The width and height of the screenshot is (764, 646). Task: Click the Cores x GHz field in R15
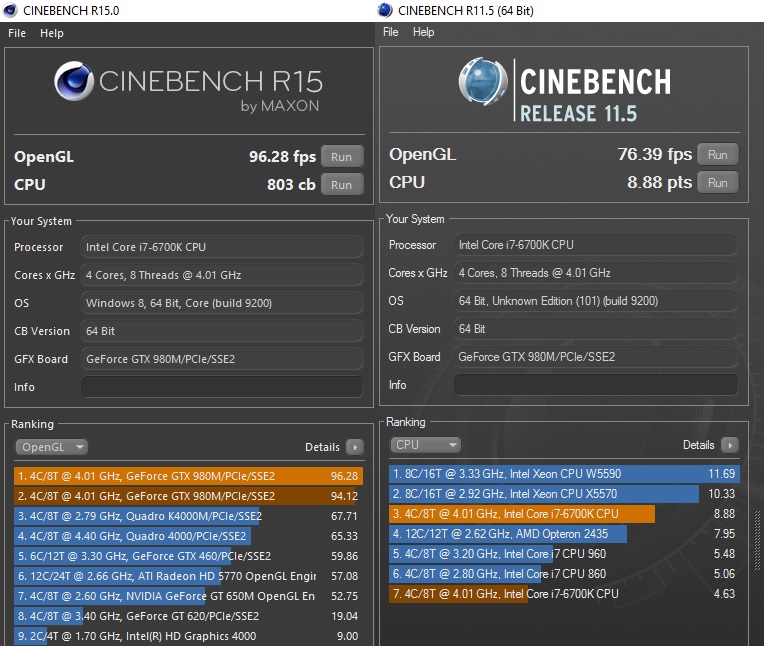222,275
